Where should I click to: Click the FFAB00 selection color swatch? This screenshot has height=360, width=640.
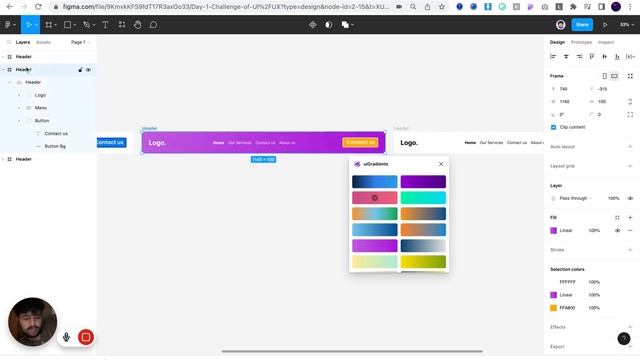[553, 308]
